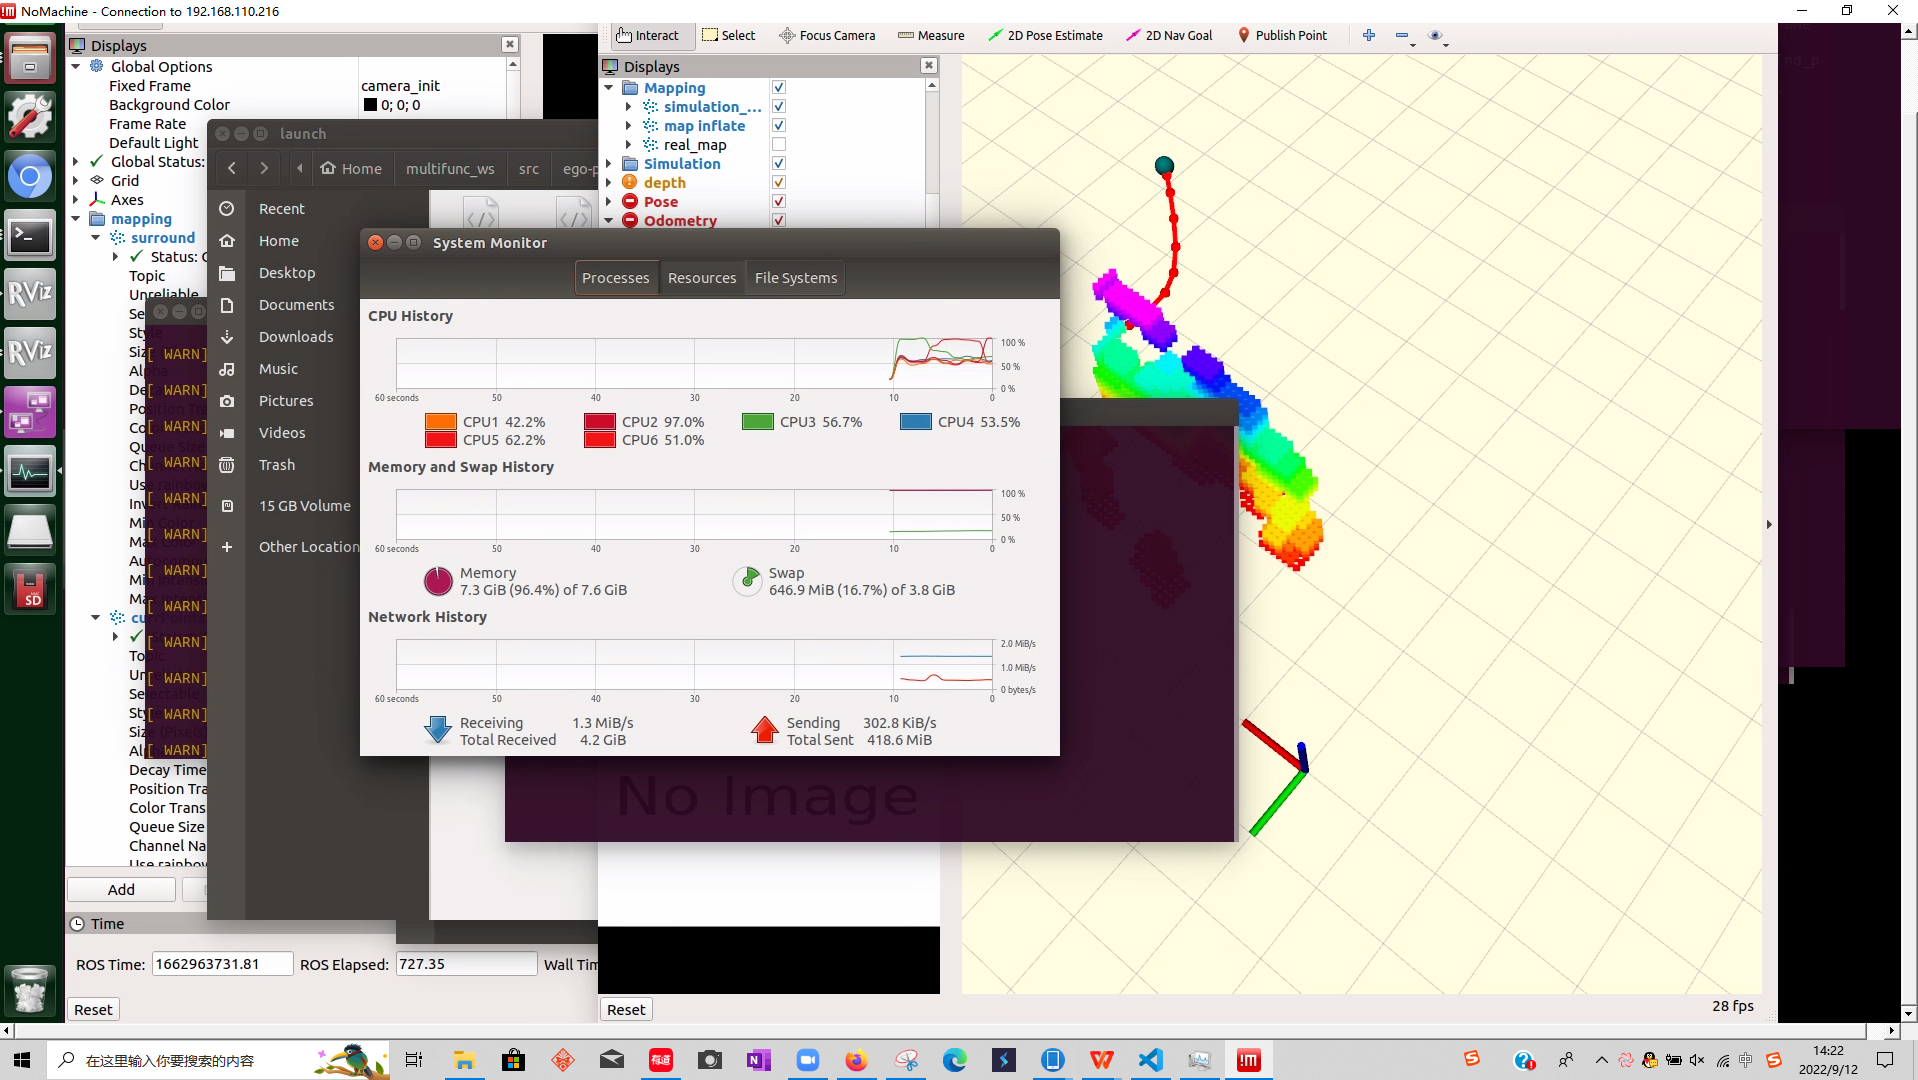This screenshot has width=1918, height=1080.
Task: Toggle the Simulation group checkbox
Action: (x=779, y=163)
